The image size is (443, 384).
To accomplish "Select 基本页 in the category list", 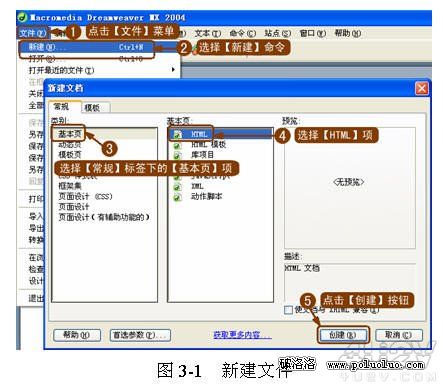I will [x=70, y=134].
